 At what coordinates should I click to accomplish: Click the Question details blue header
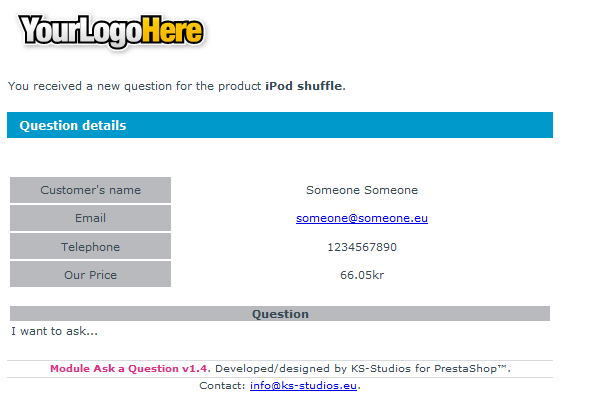[x=280, y=125]
